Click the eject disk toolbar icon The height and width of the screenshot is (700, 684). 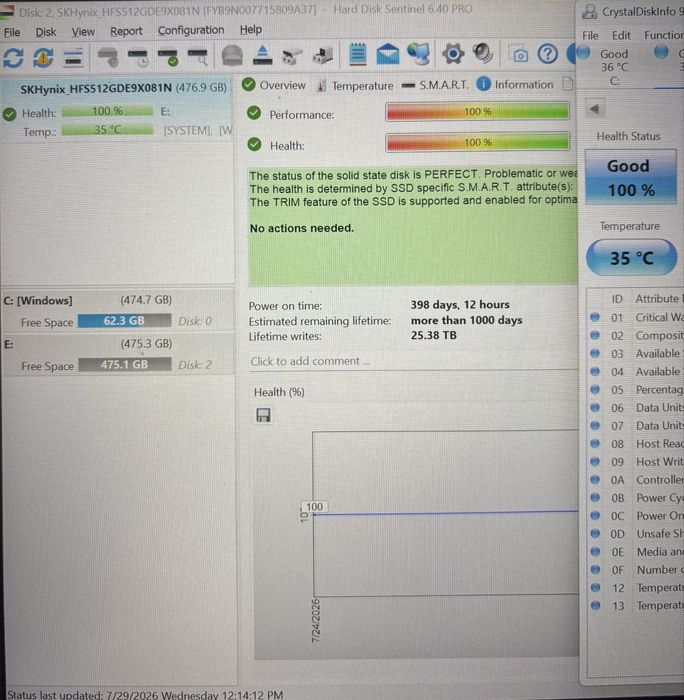[x=263, y=55]
